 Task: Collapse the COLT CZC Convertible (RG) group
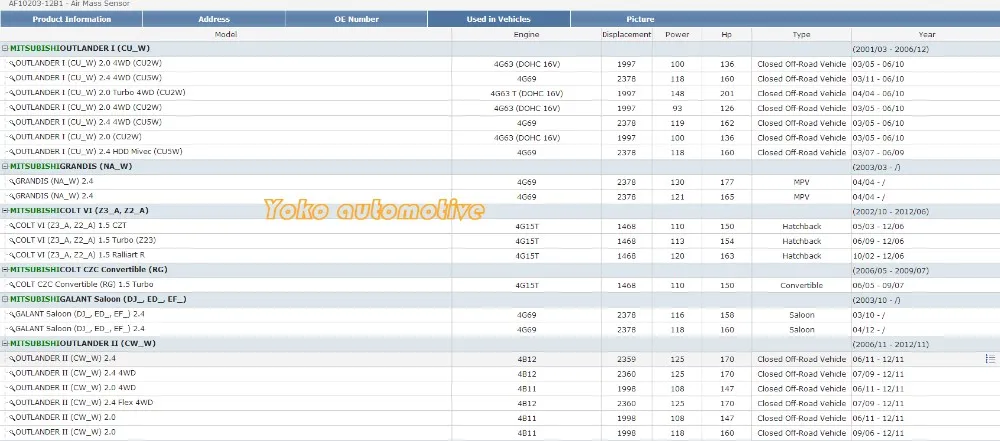click(5, 270)
